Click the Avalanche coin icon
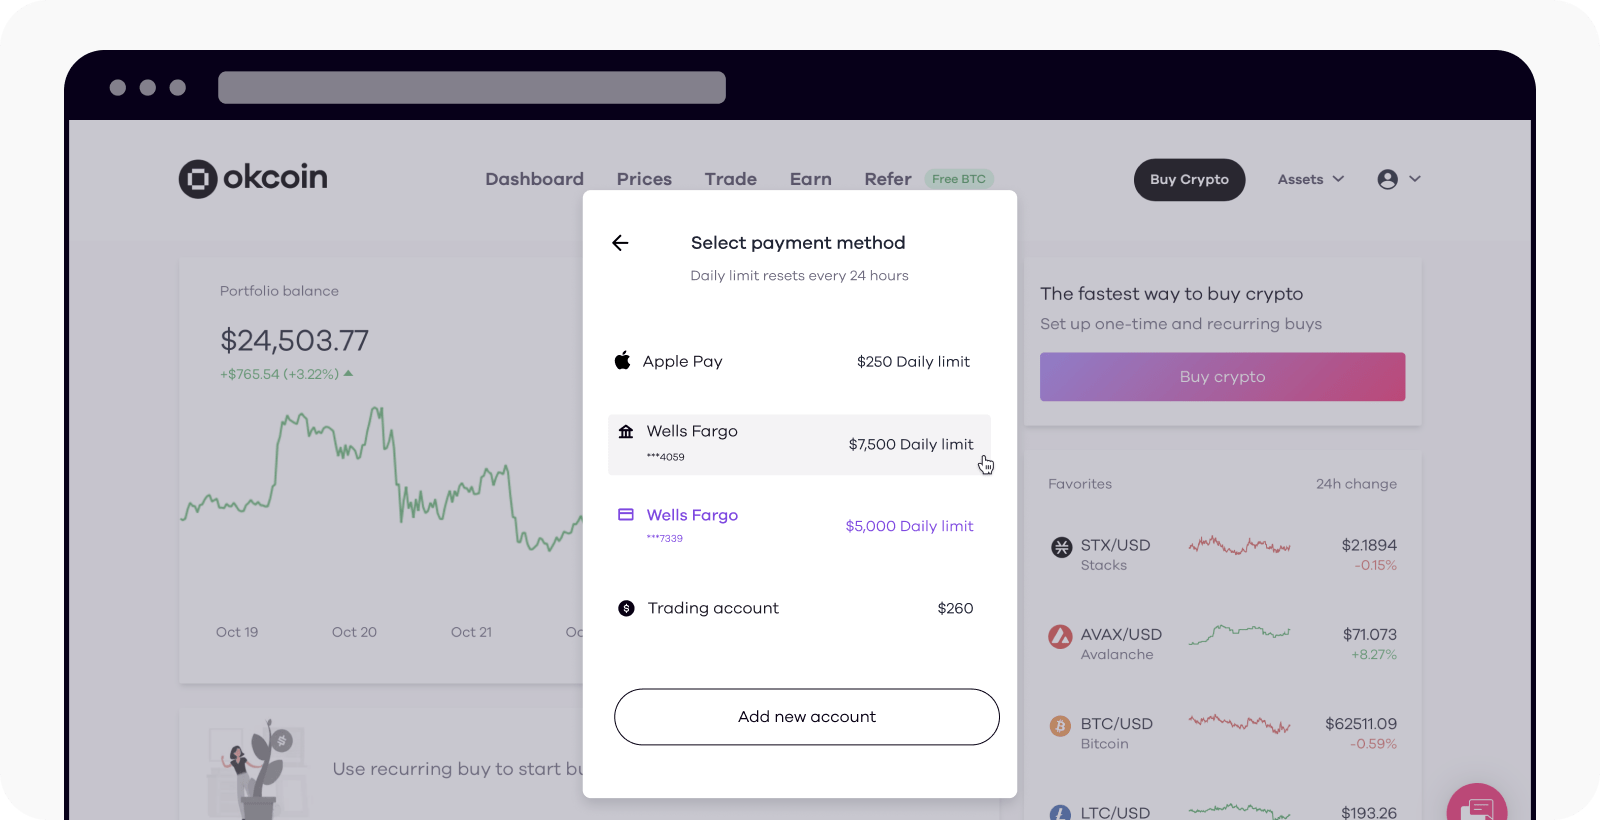 click(1059, 636)
